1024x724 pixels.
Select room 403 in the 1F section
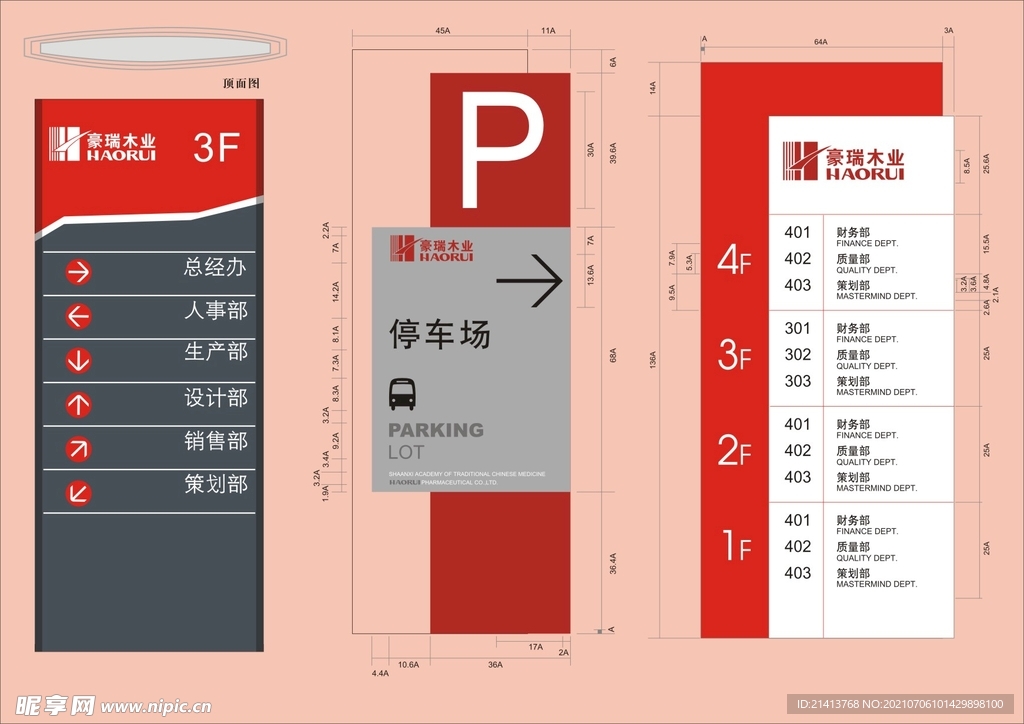(797, 573)
